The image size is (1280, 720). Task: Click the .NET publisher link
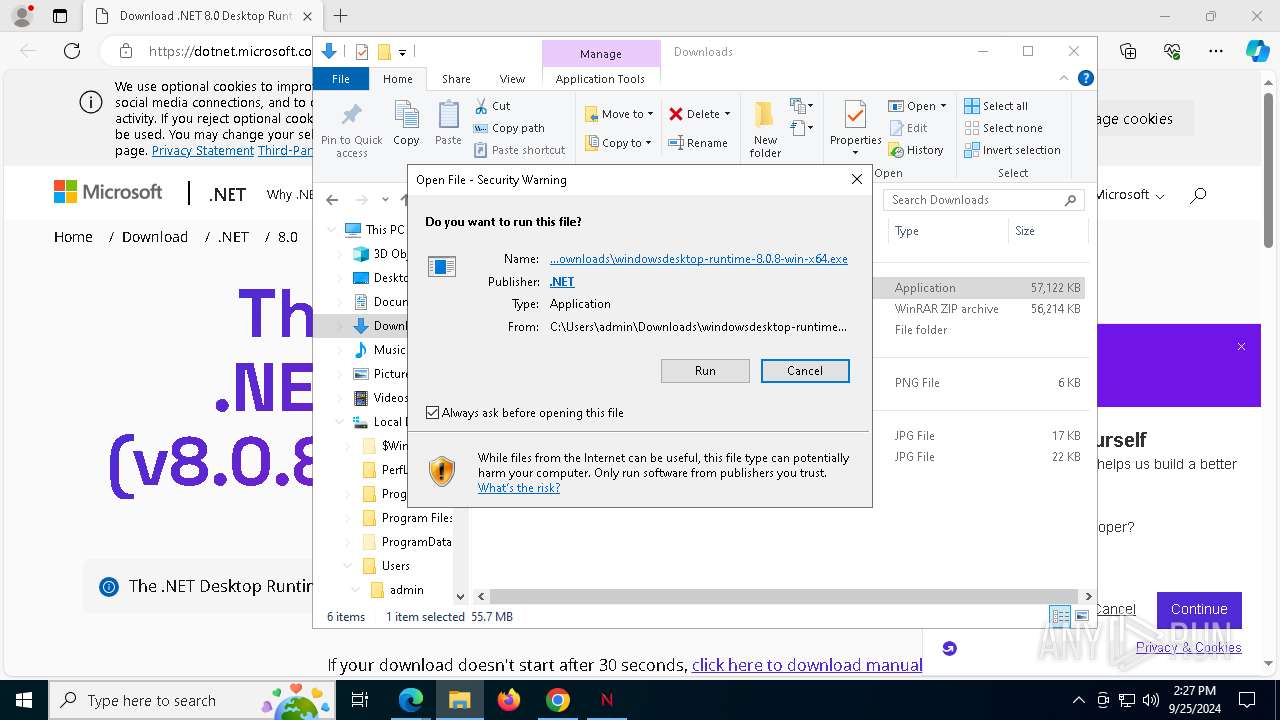point(562,282)
